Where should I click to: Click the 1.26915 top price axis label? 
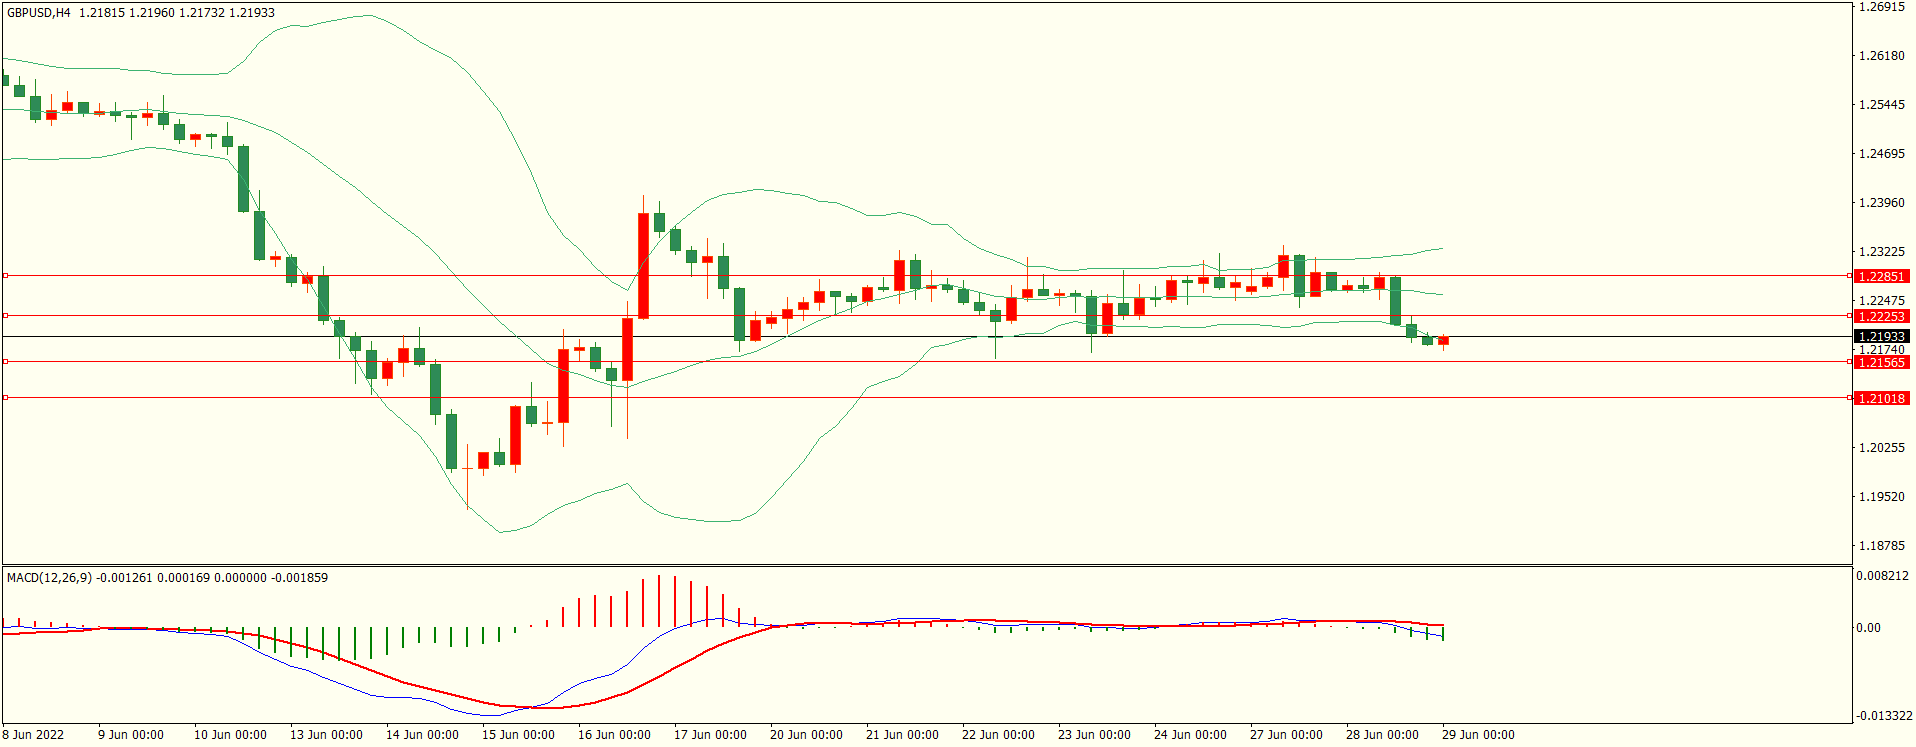tap(1881, 7)
